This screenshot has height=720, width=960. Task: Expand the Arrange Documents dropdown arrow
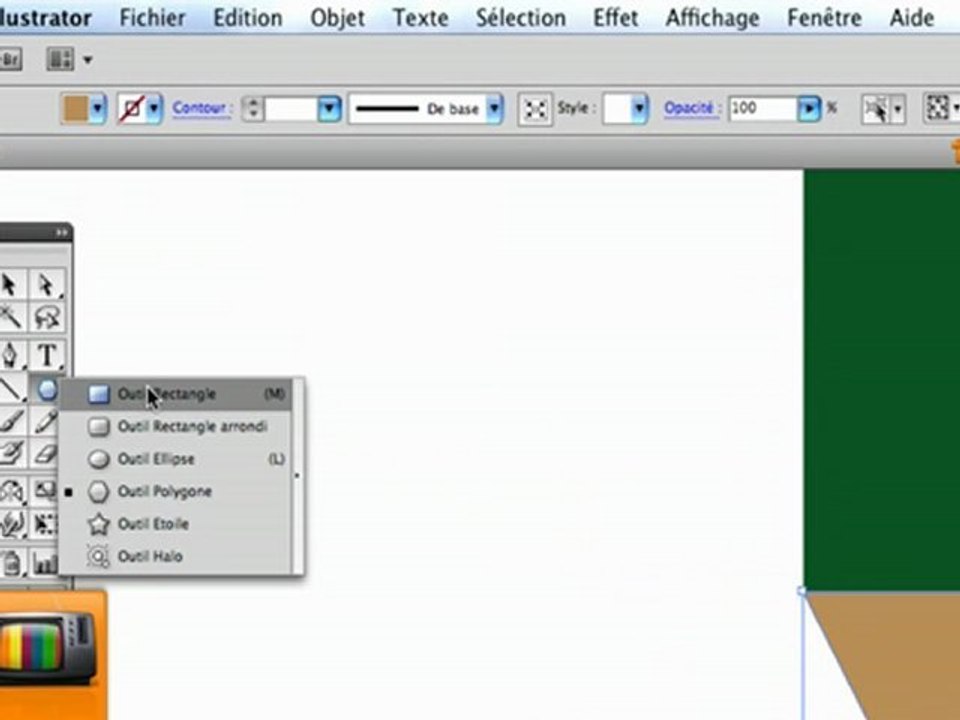88,60
